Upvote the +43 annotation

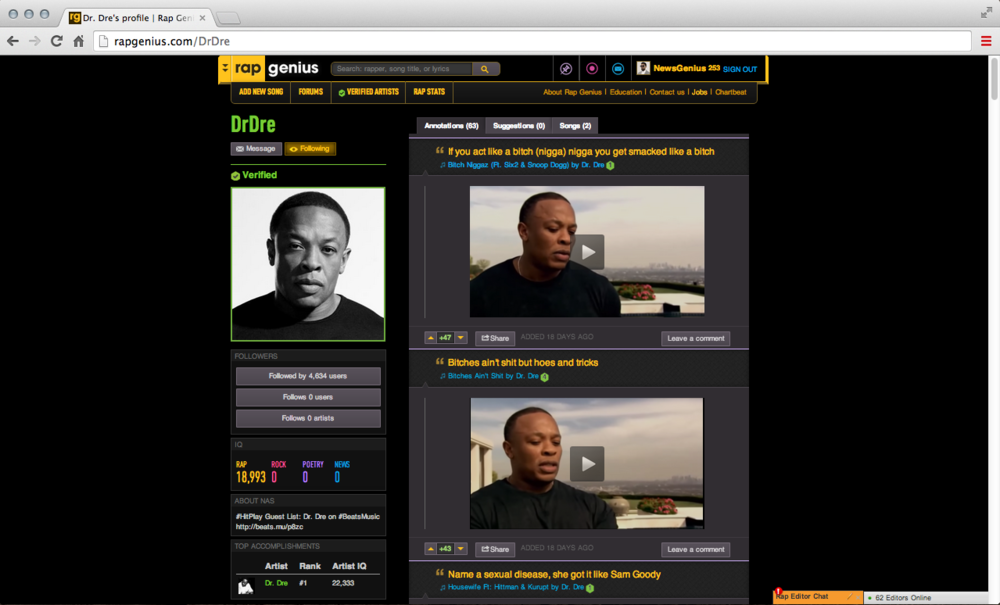430,549
